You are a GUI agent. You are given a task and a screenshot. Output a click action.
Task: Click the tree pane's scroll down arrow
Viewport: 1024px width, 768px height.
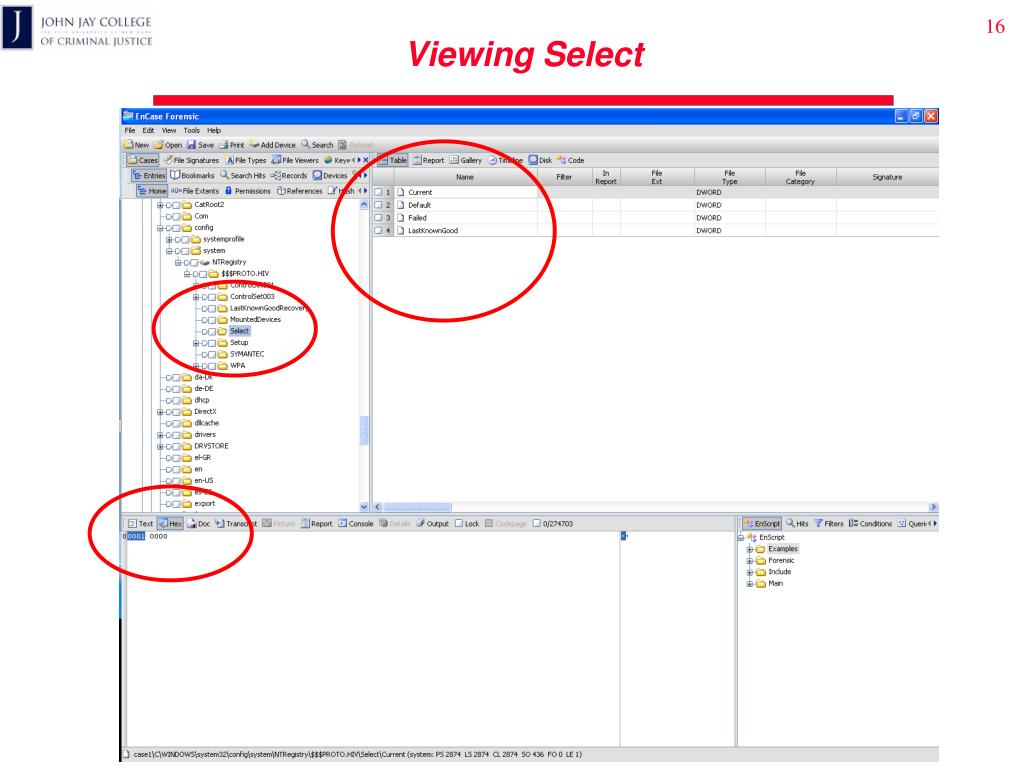tap(364, 507)
